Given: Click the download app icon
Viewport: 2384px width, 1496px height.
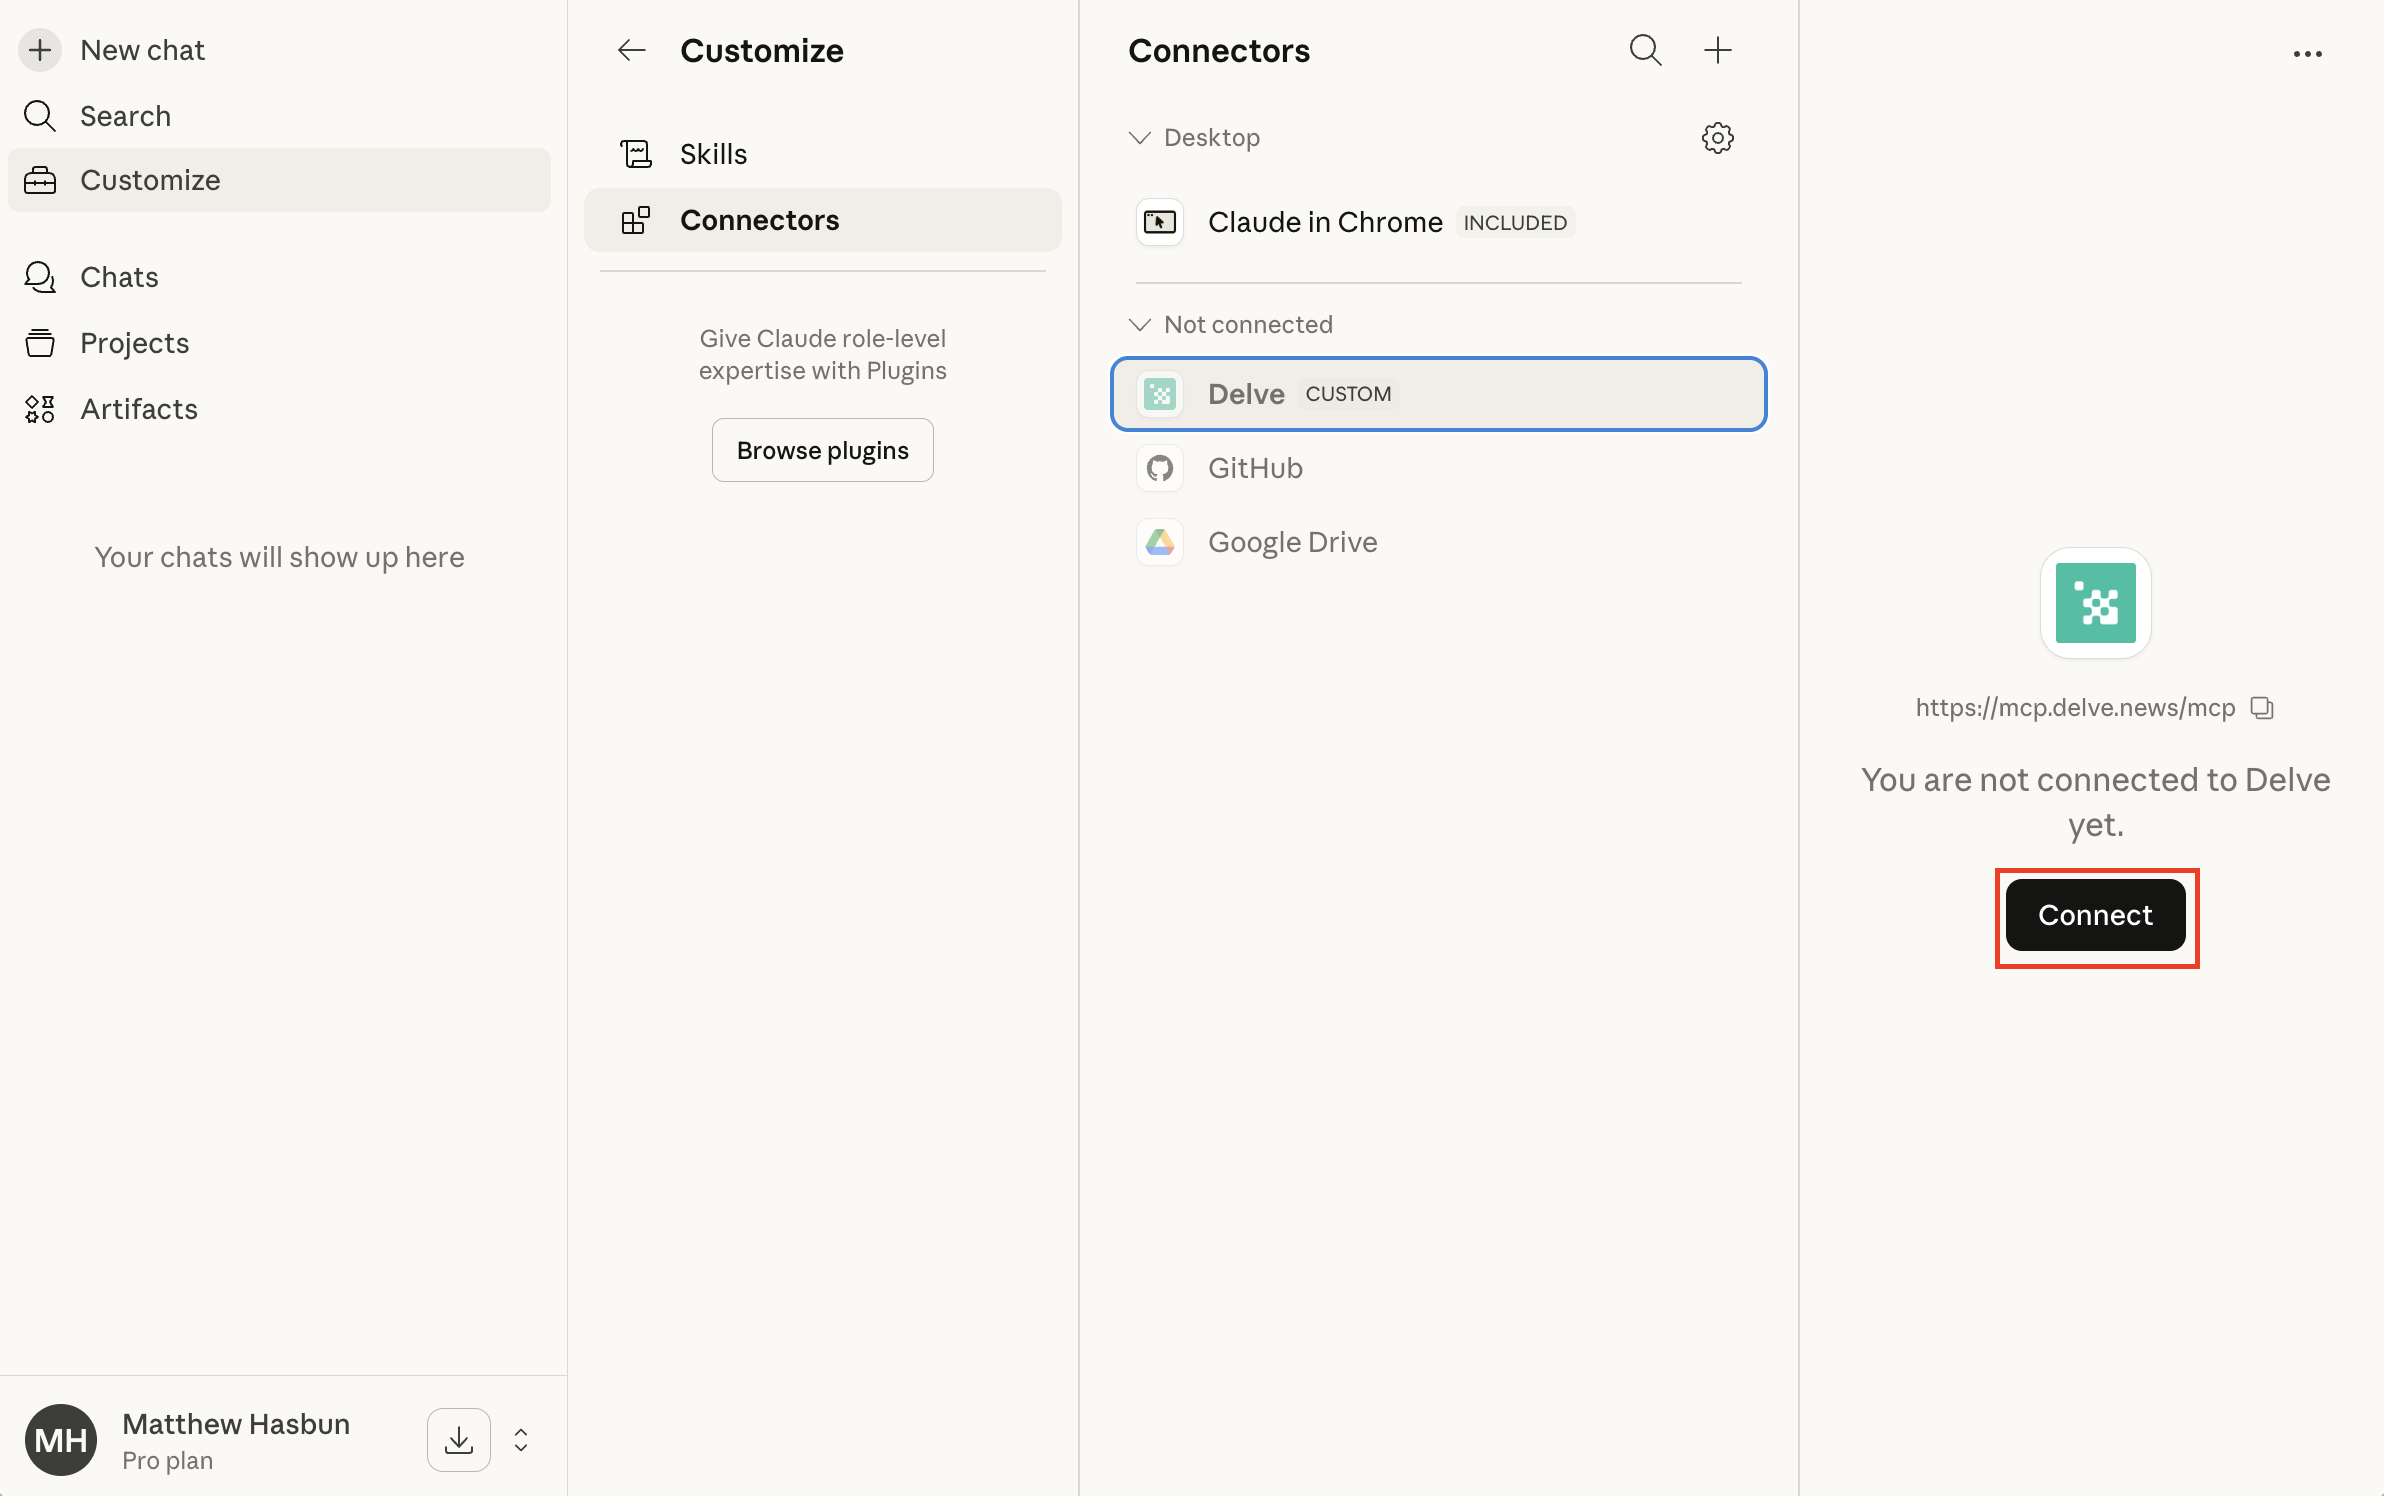Looking at the screenshot, I should [x=459, y=1440].
